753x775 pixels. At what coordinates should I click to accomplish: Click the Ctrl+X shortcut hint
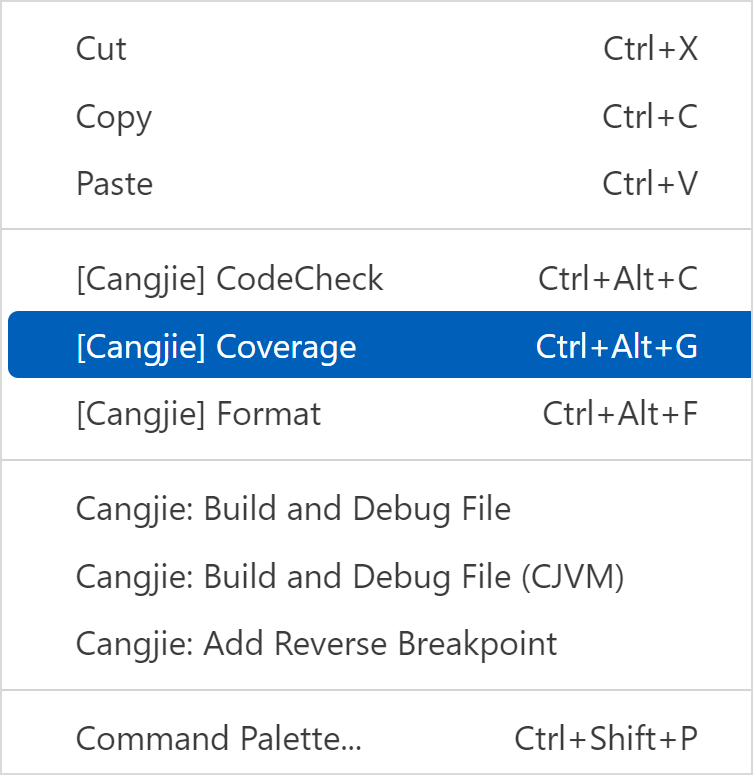(x=650, y=49)
